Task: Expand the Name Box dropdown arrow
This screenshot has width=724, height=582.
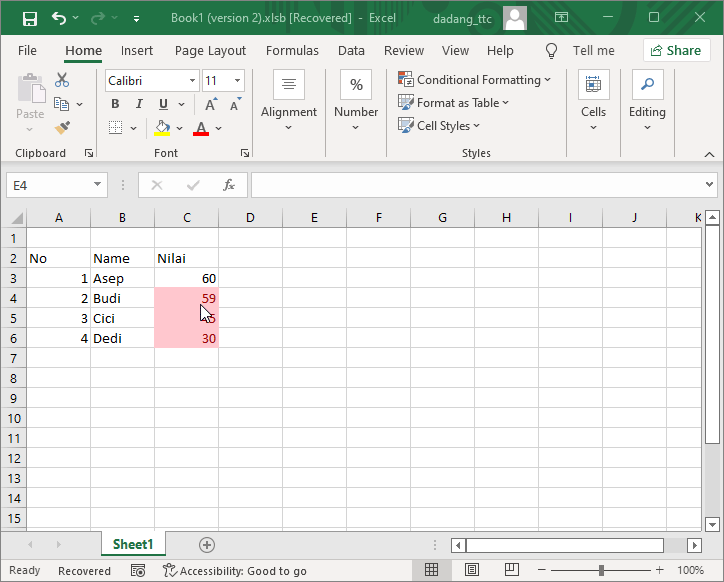Action: [x=97, y=185]
